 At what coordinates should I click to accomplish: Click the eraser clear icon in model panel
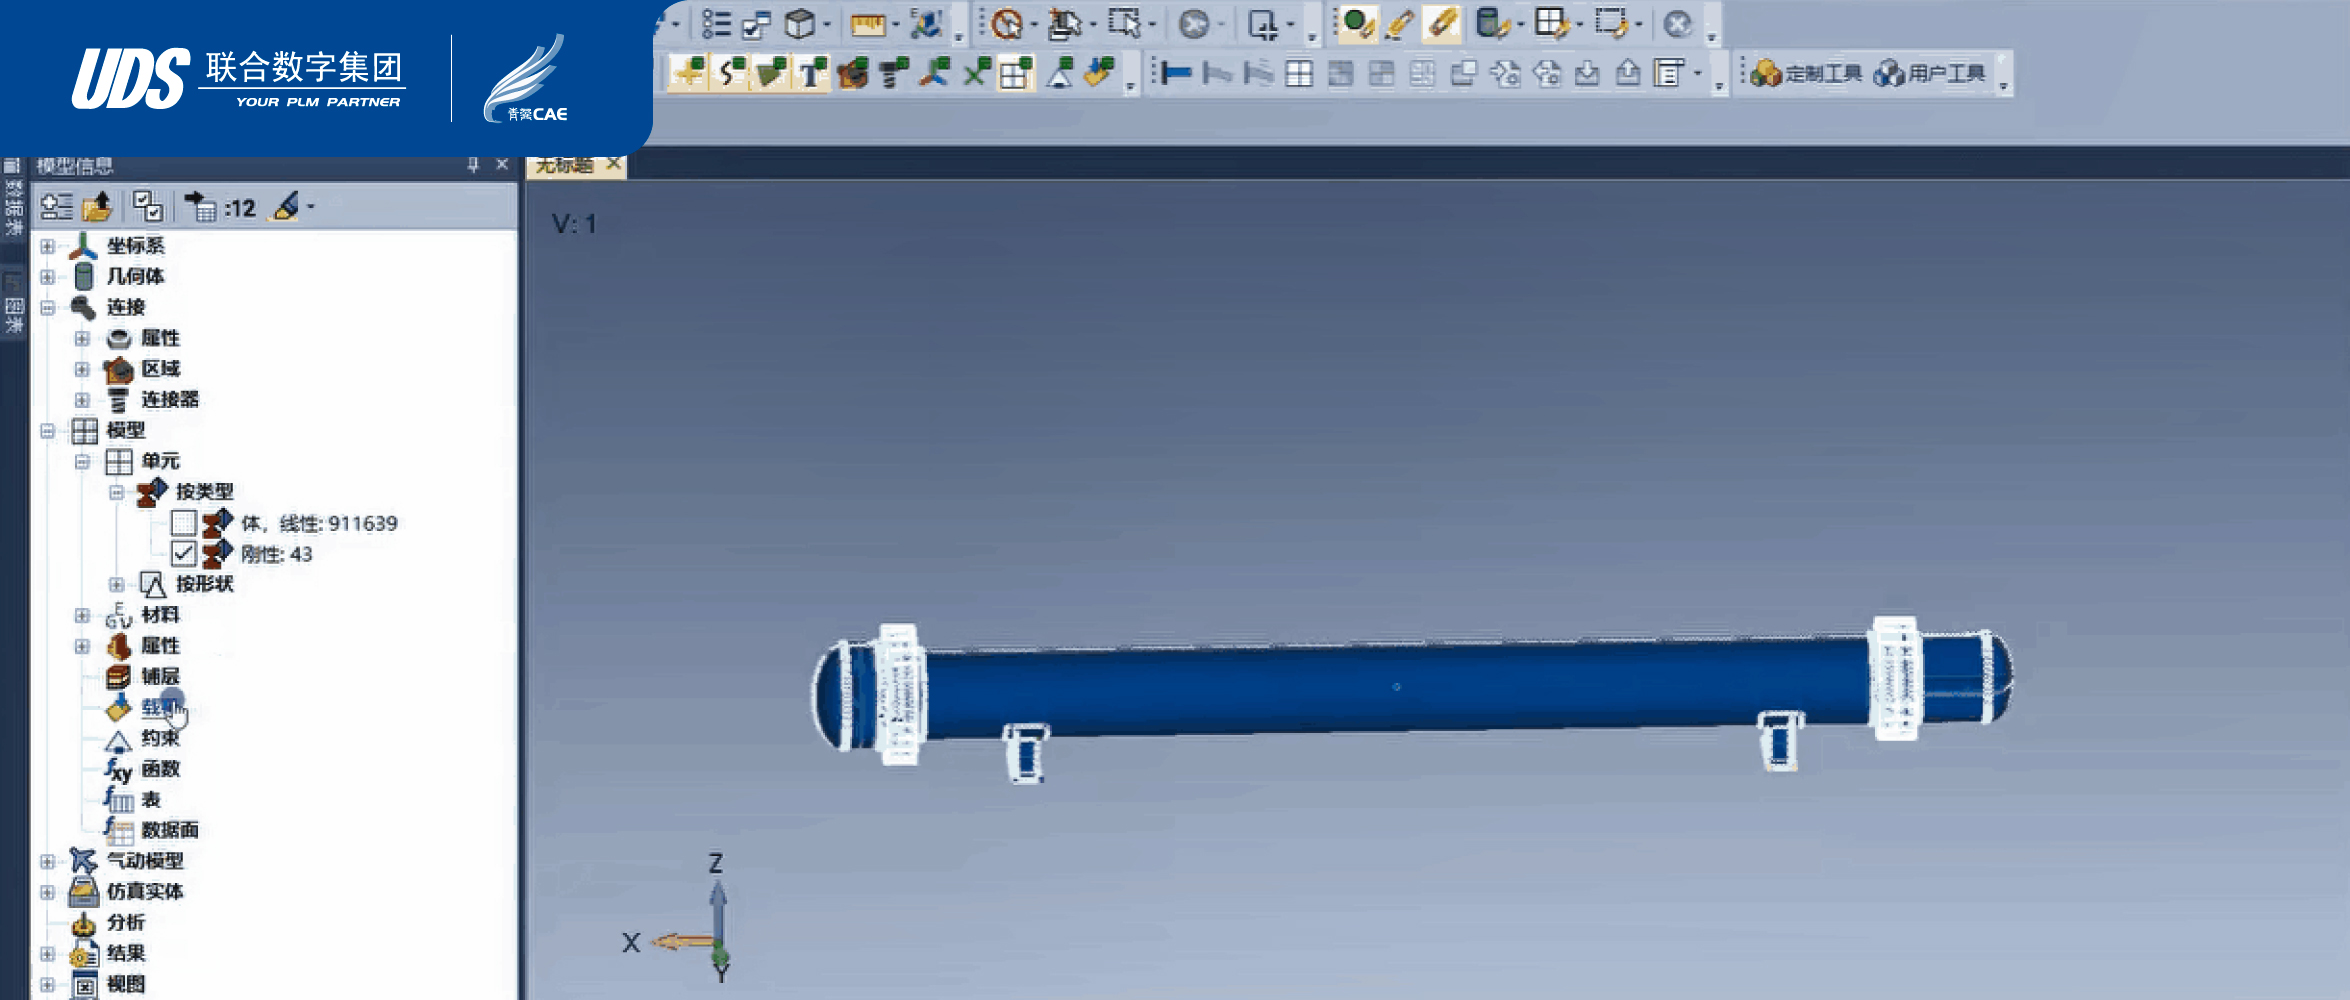click(286, 207)
